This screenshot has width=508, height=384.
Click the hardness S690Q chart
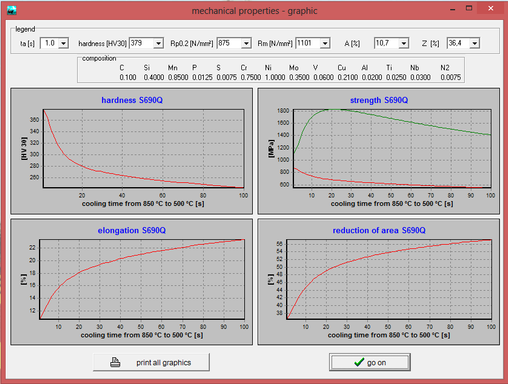(x=132, y=151)
